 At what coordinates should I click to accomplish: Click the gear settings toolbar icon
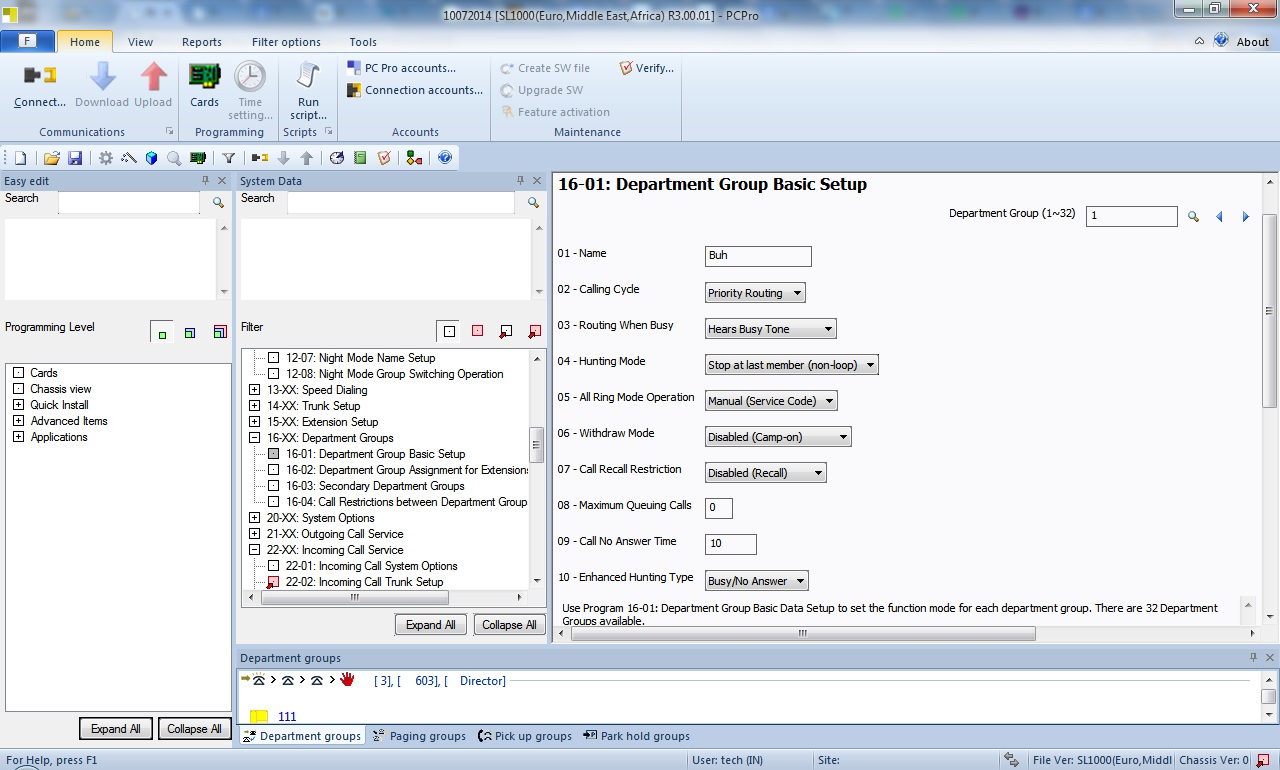106,158
